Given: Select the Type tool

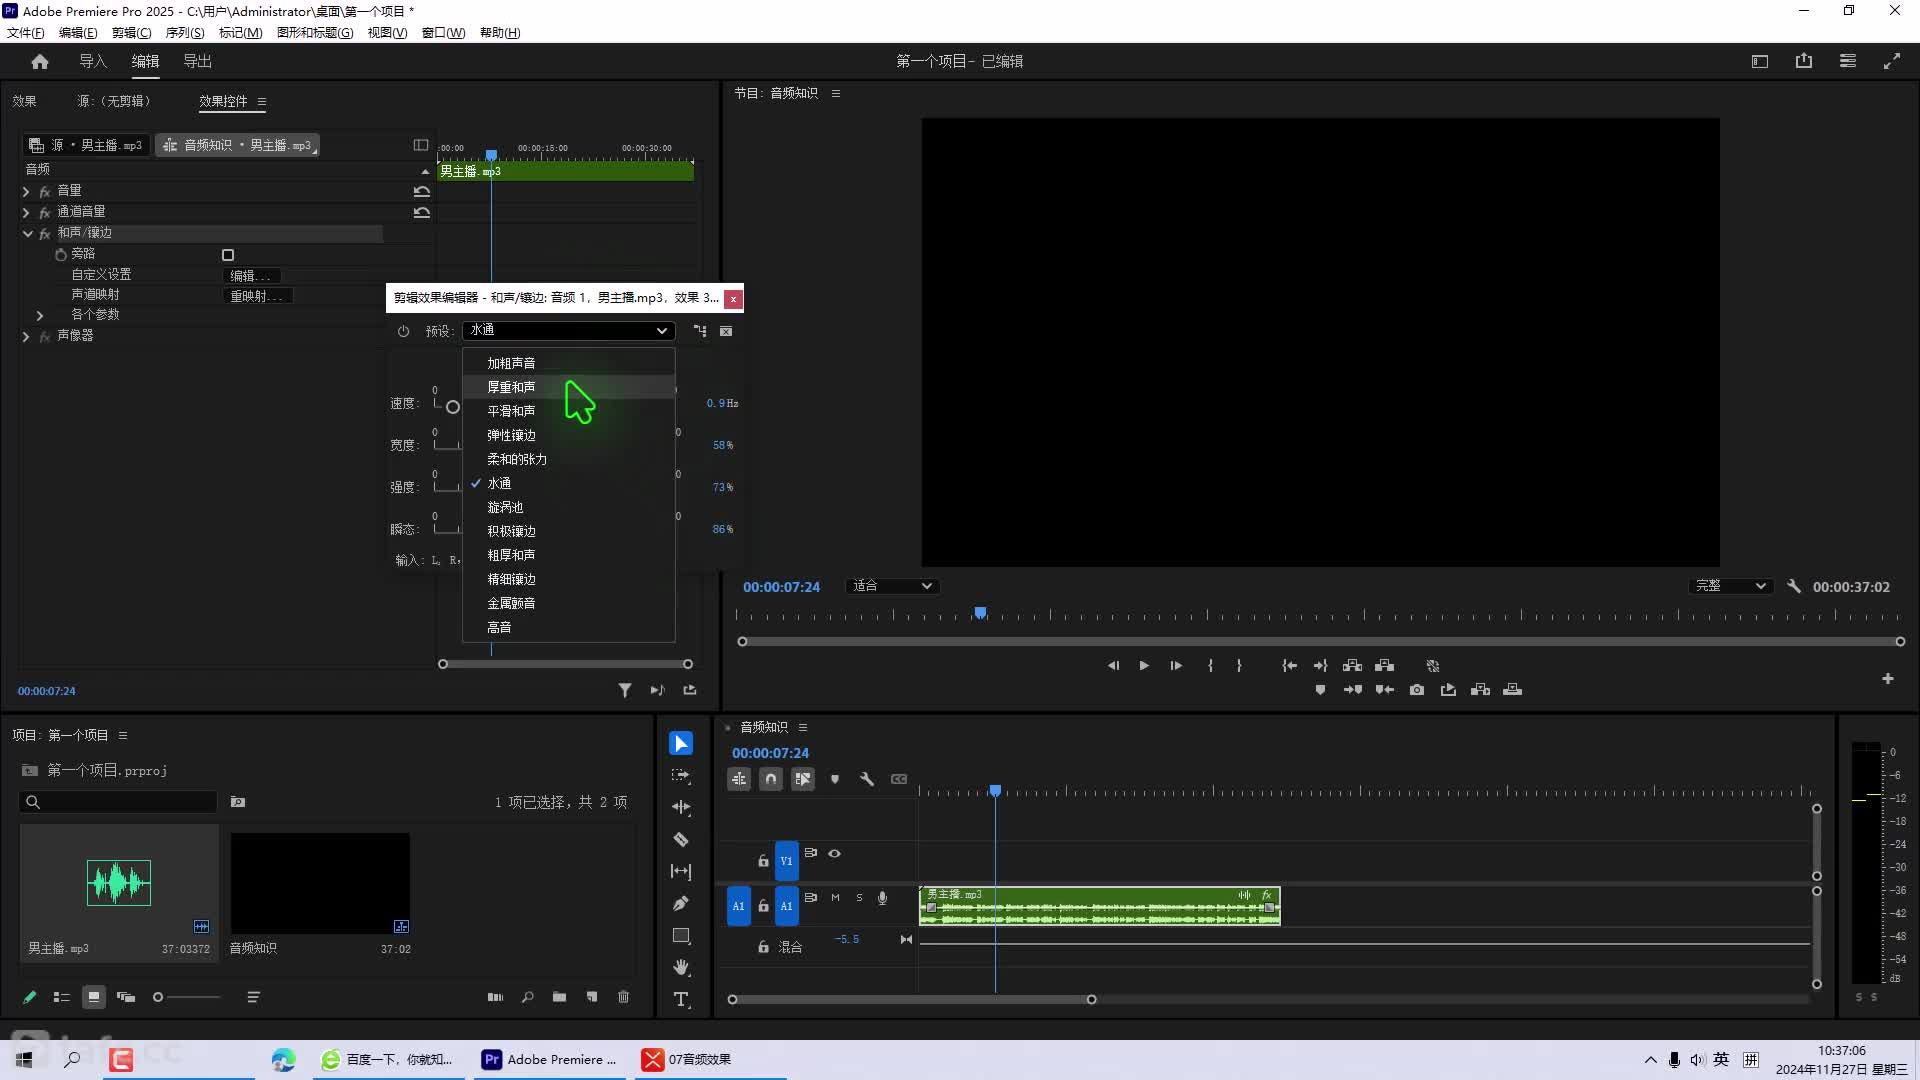Looking at the screenshot, I should point(681,999).
